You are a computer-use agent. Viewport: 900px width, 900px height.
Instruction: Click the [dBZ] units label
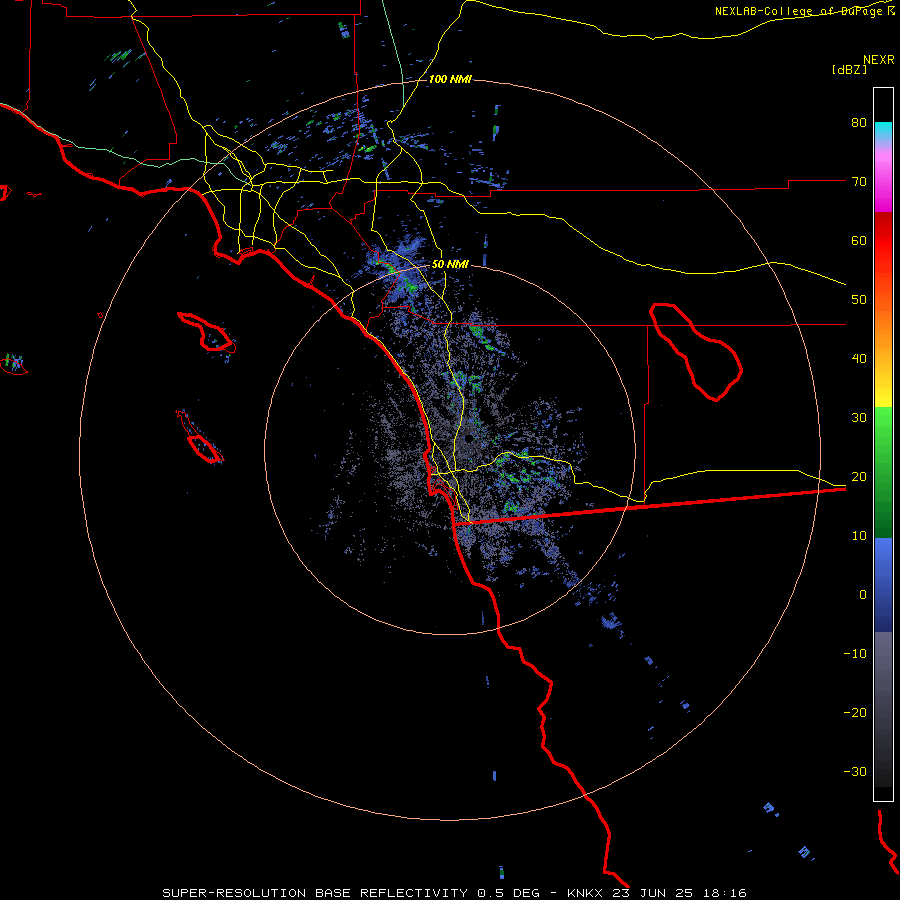click(849, 69)
